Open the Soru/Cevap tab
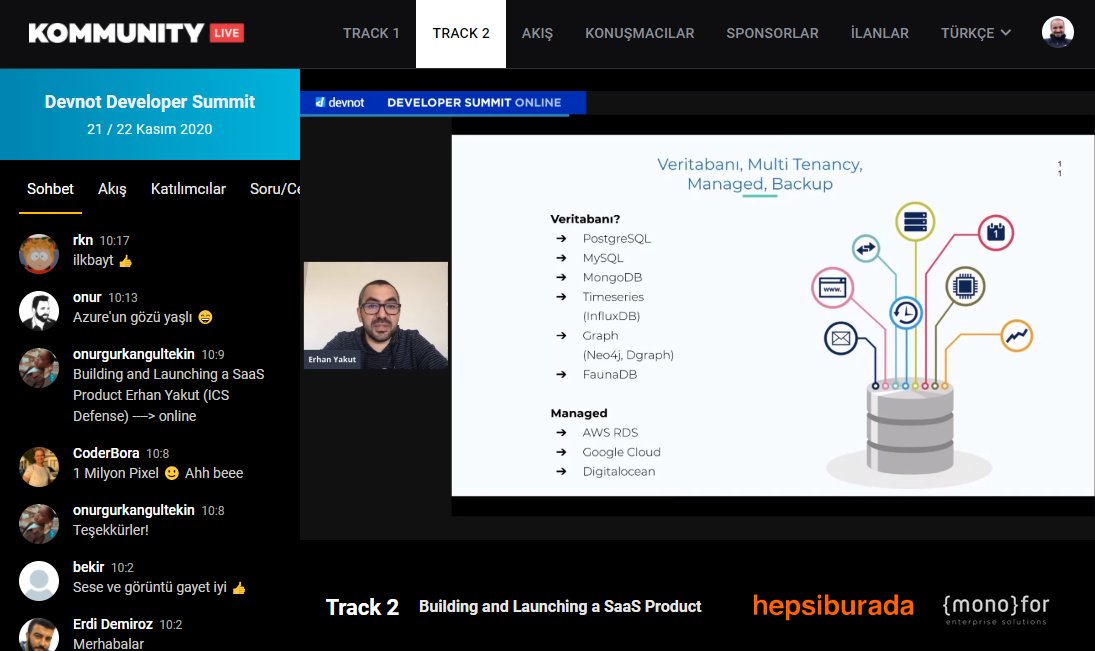The width and height of the screenshot is (1095, 651). pyautogui.click(x=275, y=189)
